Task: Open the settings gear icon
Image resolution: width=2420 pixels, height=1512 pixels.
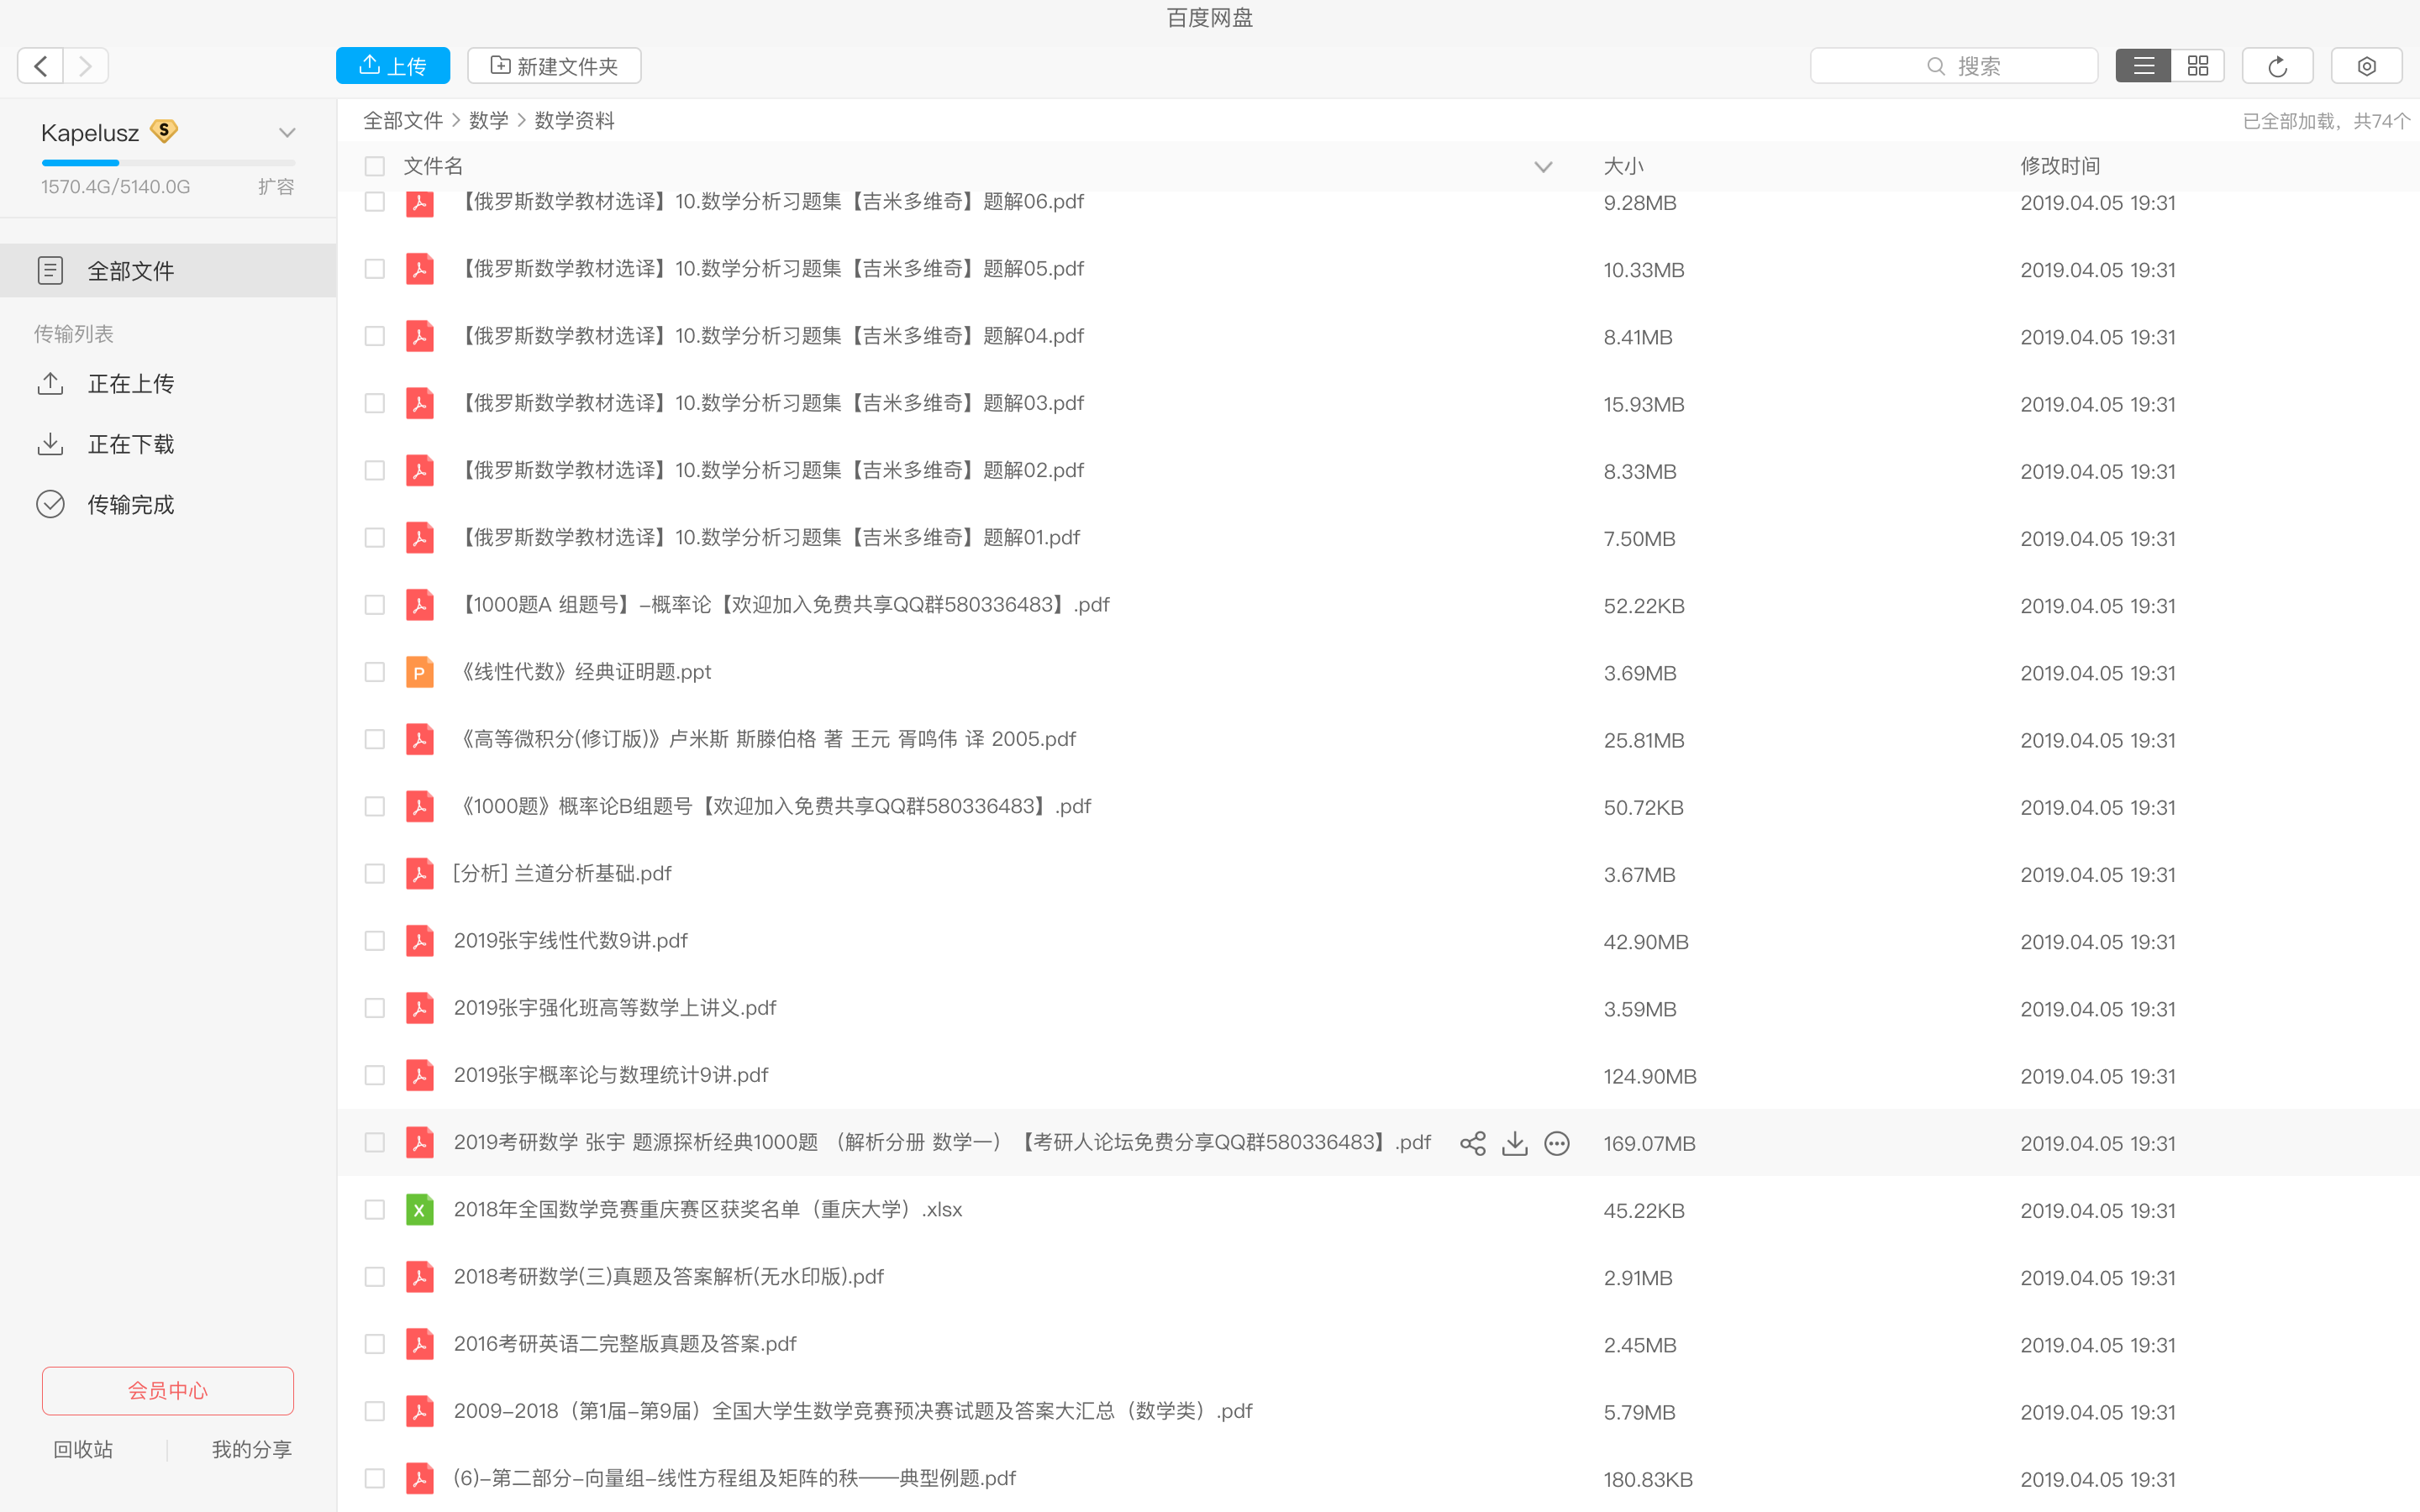Action: 2366,66
